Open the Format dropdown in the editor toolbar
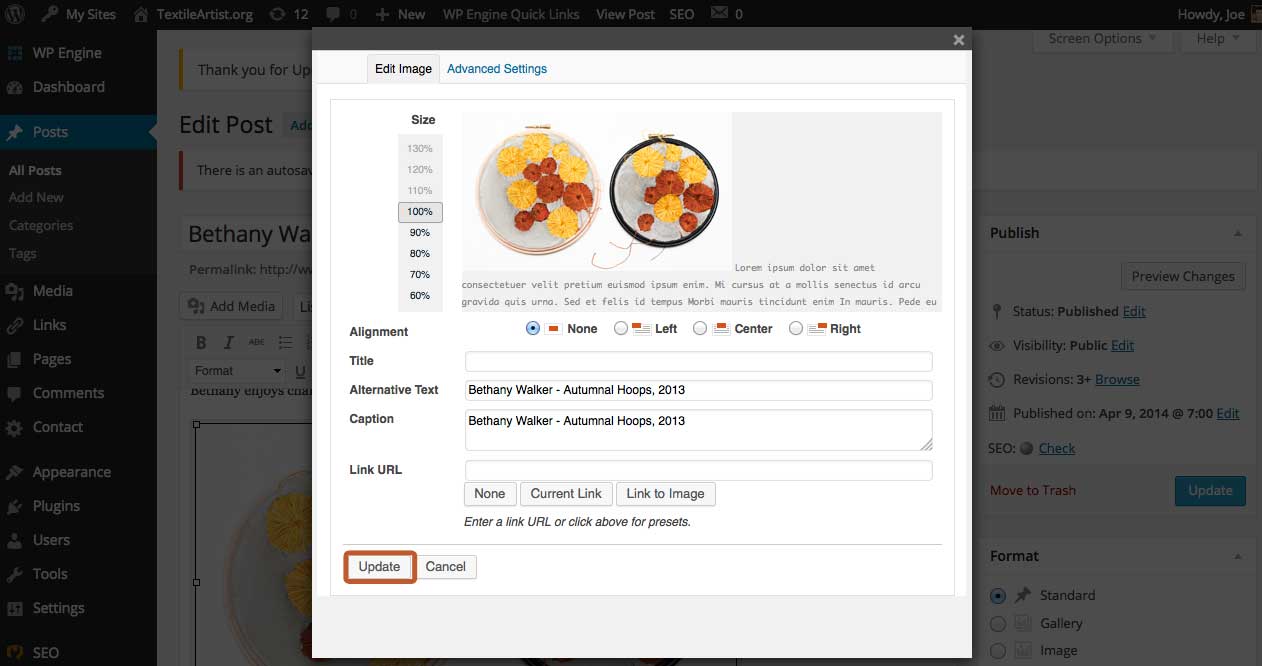Image resolution: width=1262 pixels, height=666 pixels. coord(236,371)
